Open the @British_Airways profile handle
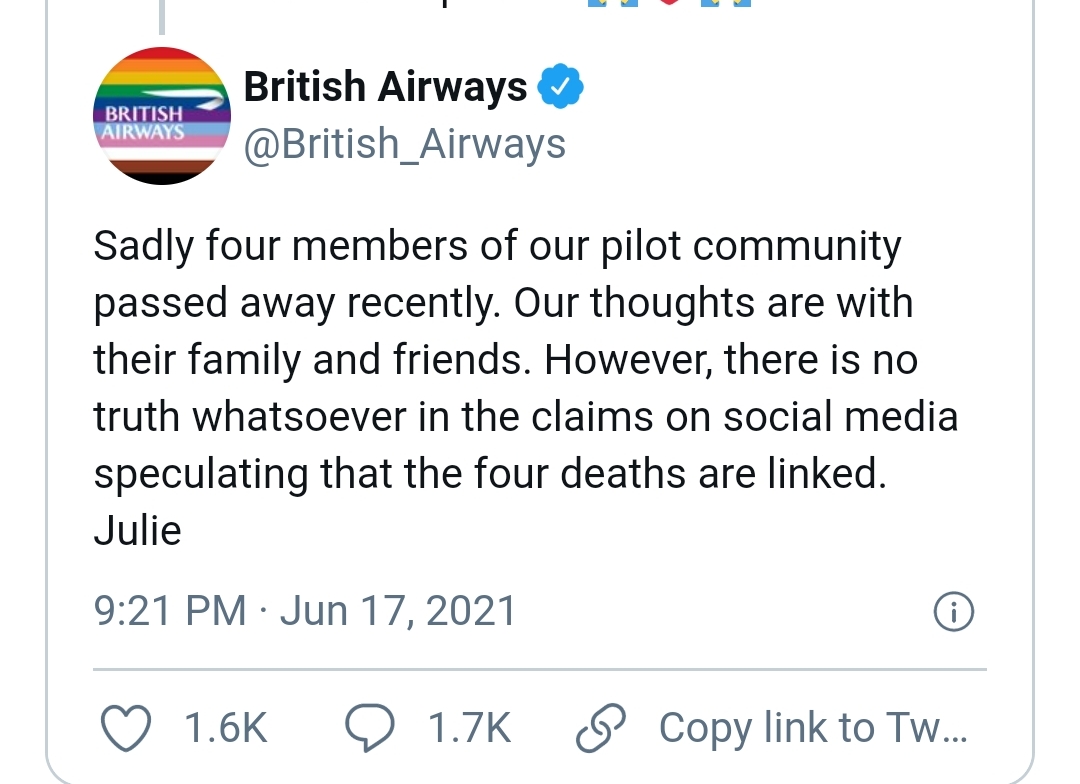Screen dimensions: 1080x784 [404, 143]
